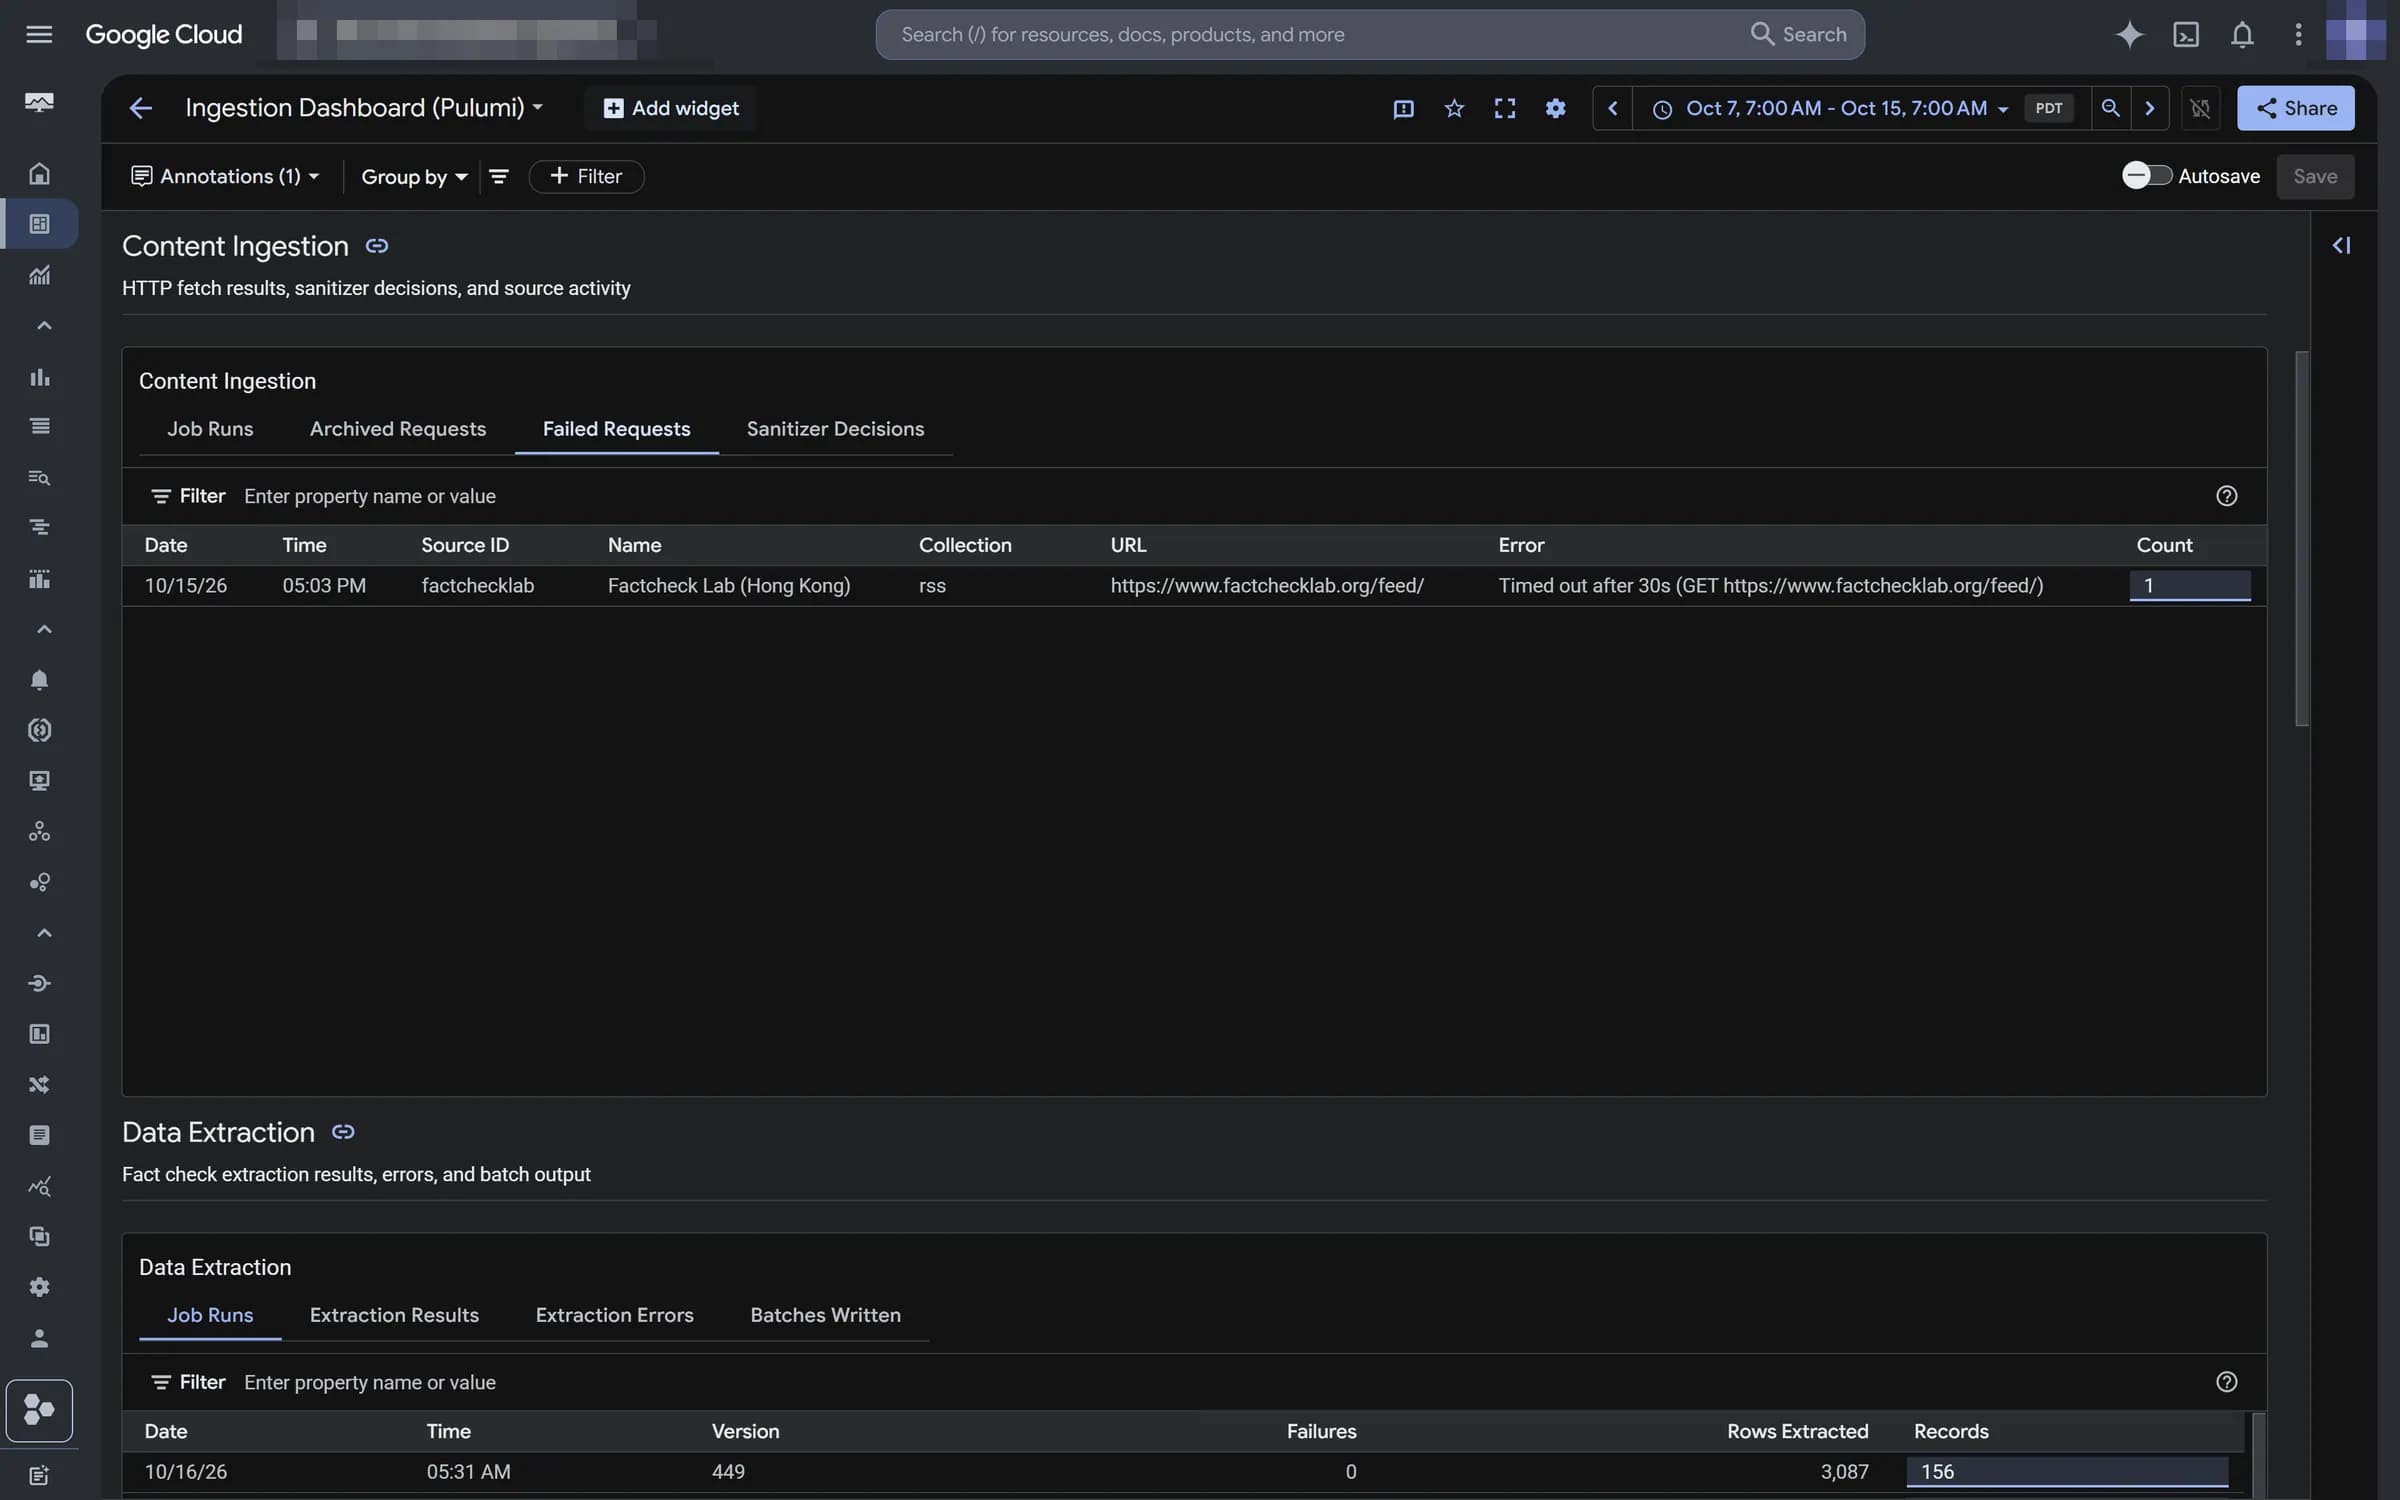Shift the time range forward
This screenshot has height=1500, width=2400.
click(x=2149, y=108)
